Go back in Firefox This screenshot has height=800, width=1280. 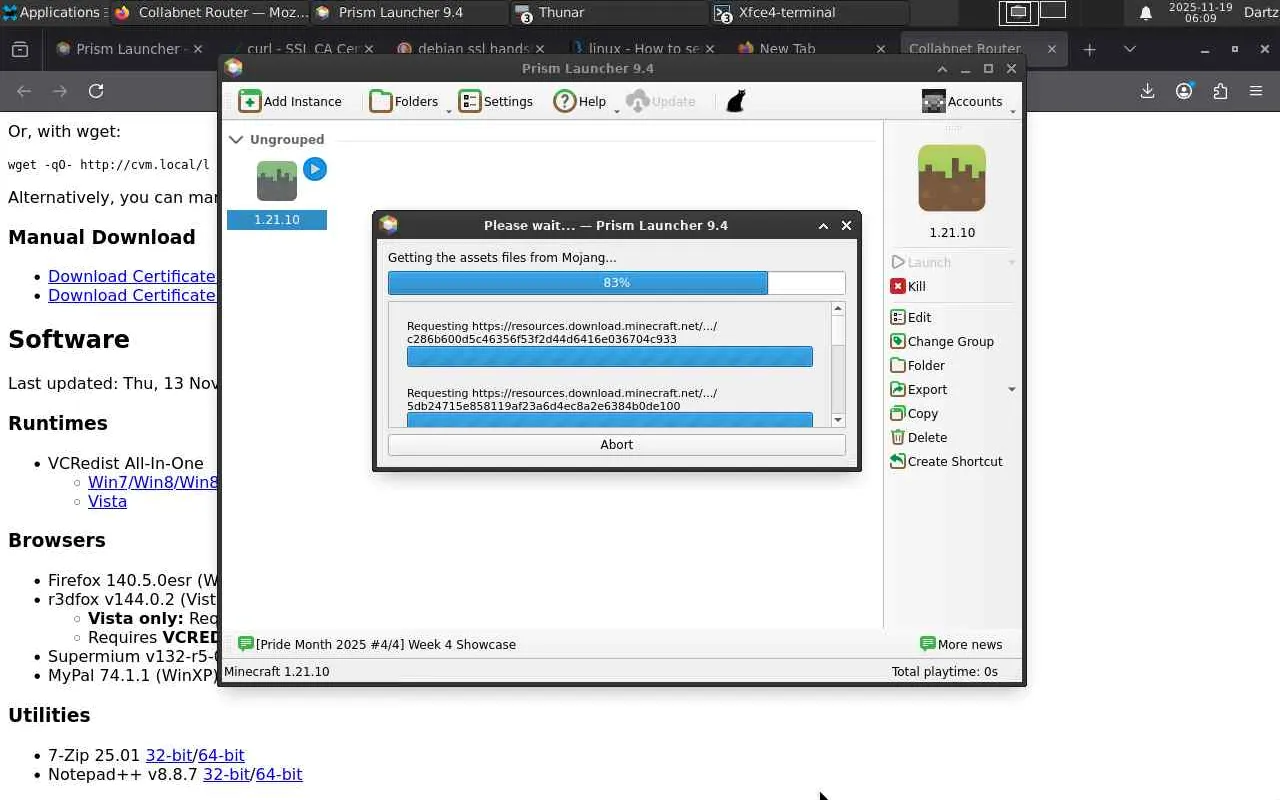tap(24, 91)
